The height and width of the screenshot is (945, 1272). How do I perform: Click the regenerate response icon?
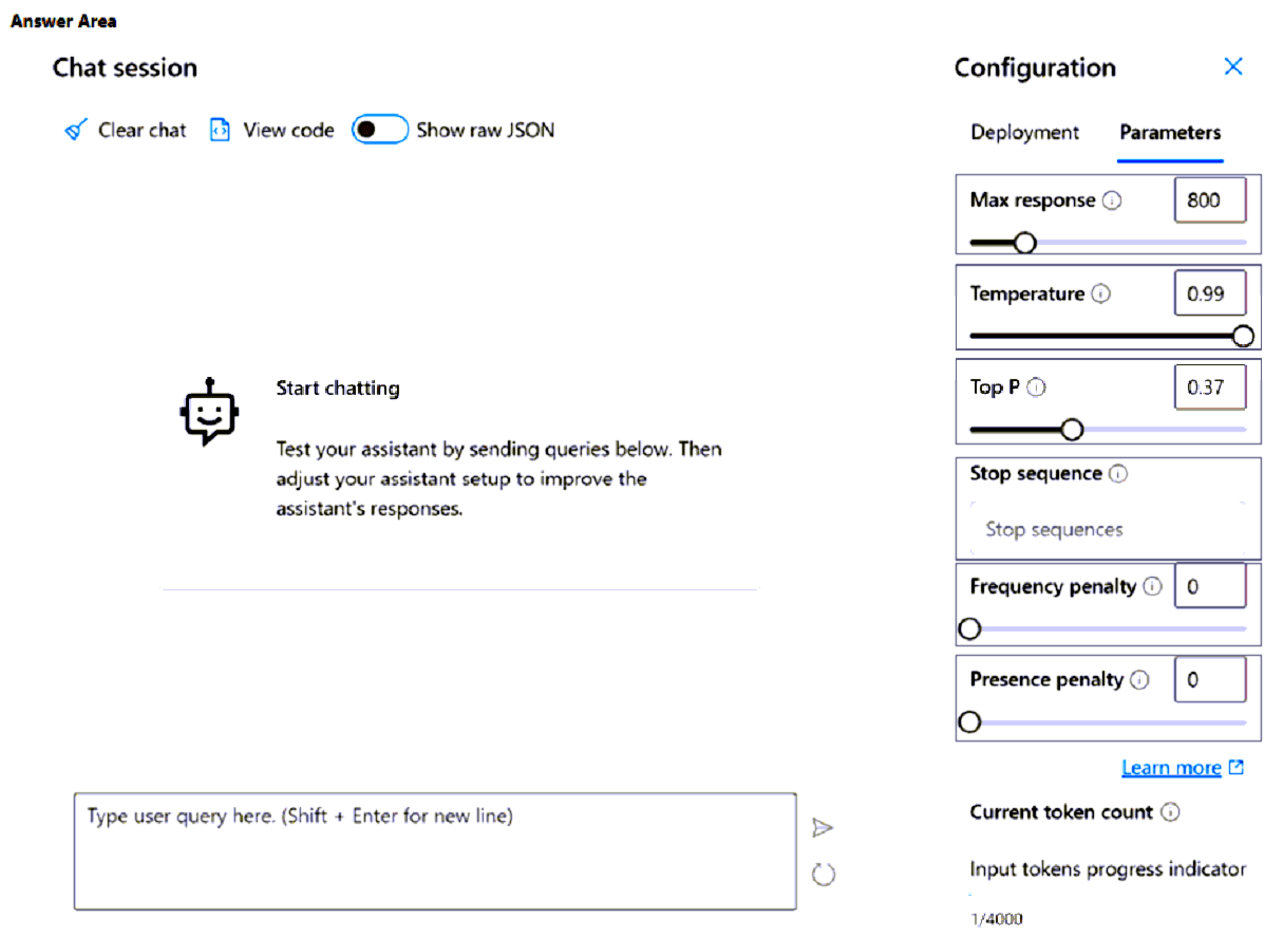(x=823, y=873)
